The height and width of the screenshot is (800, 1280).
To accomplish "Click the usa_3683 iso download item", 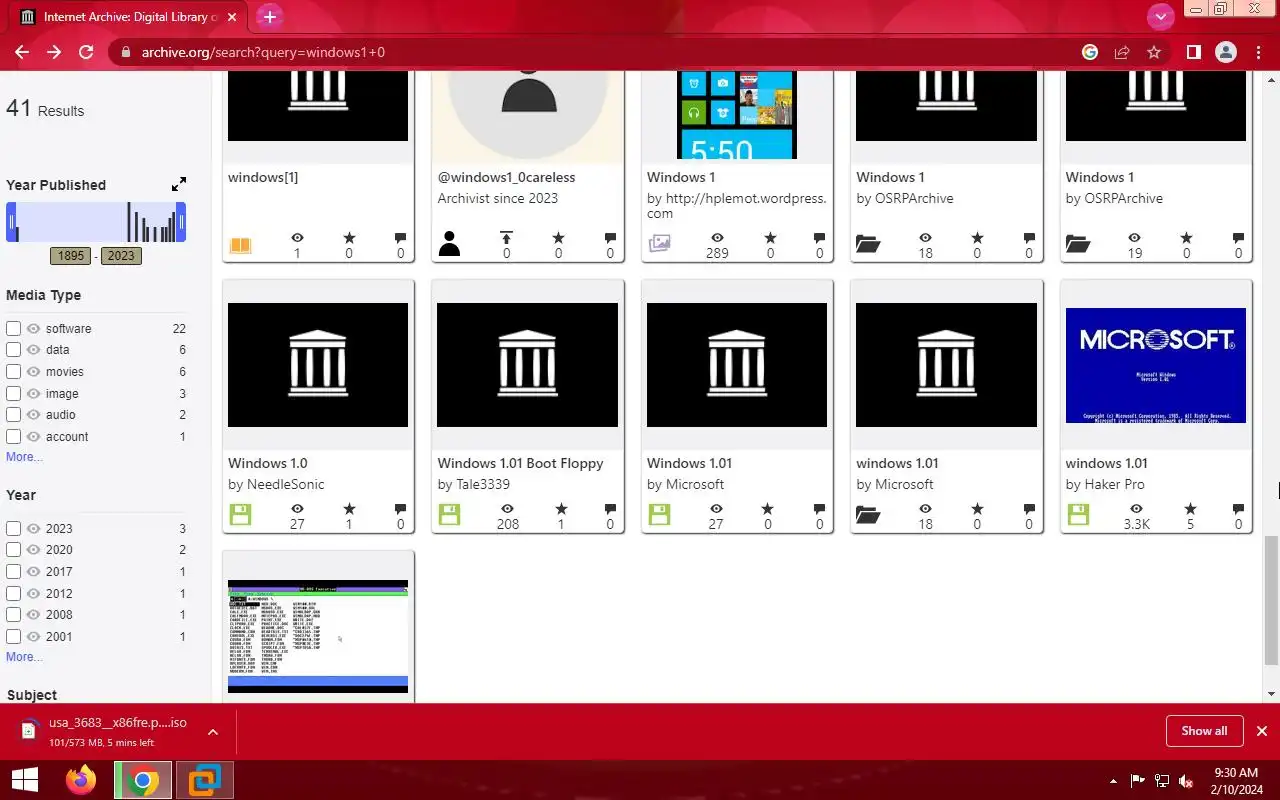I will click(117, 732).
